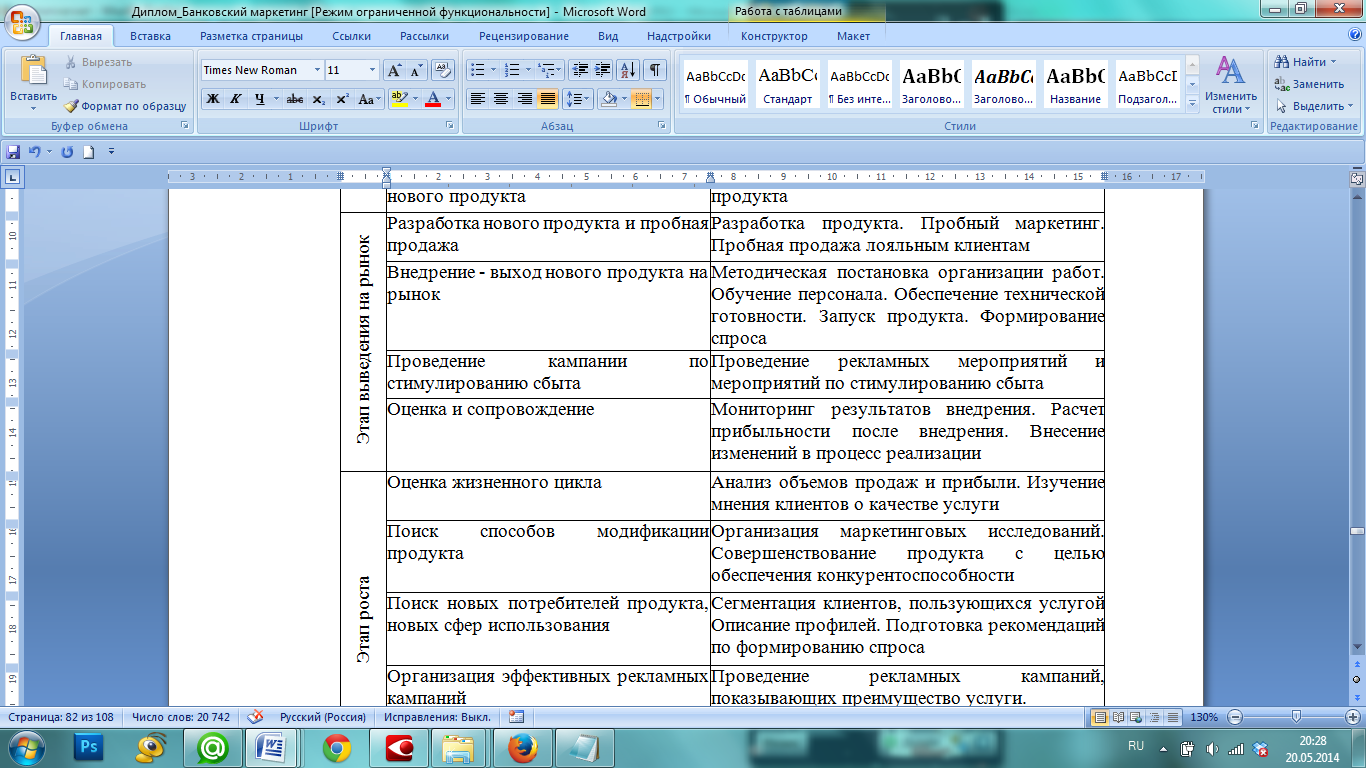Activate Формат по образцу format painter
The height and width of the screenshot is (768, 1366).
(x=125, y=106)
